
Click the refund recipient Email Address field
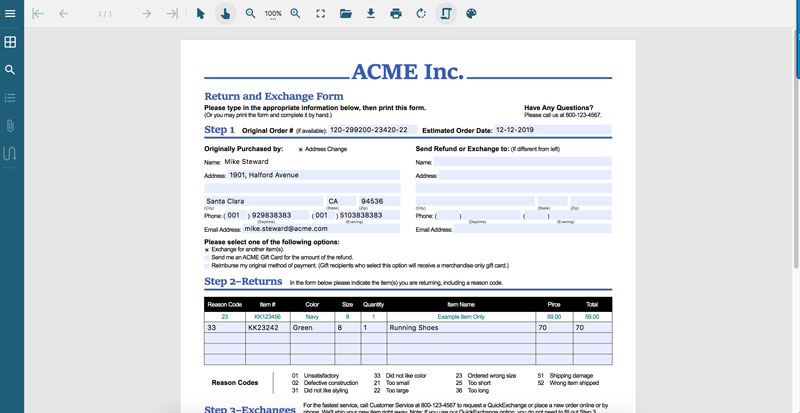click(532, 229)
